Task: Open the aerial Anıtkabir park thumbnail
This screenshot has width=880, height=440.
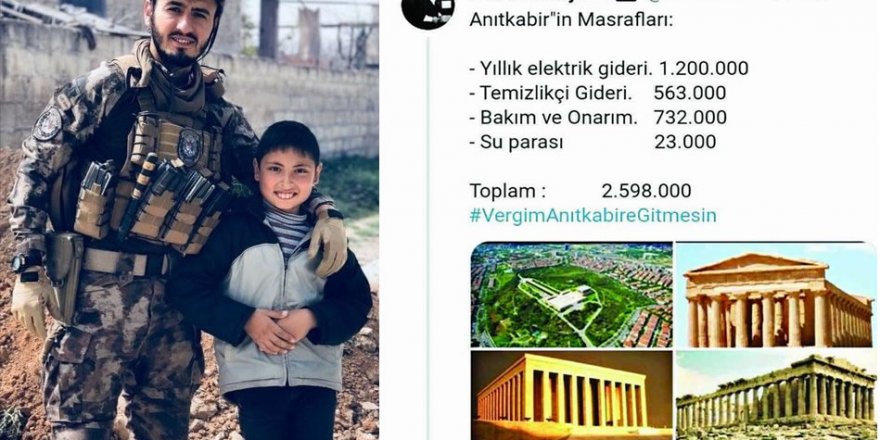Action: (571, 295)
